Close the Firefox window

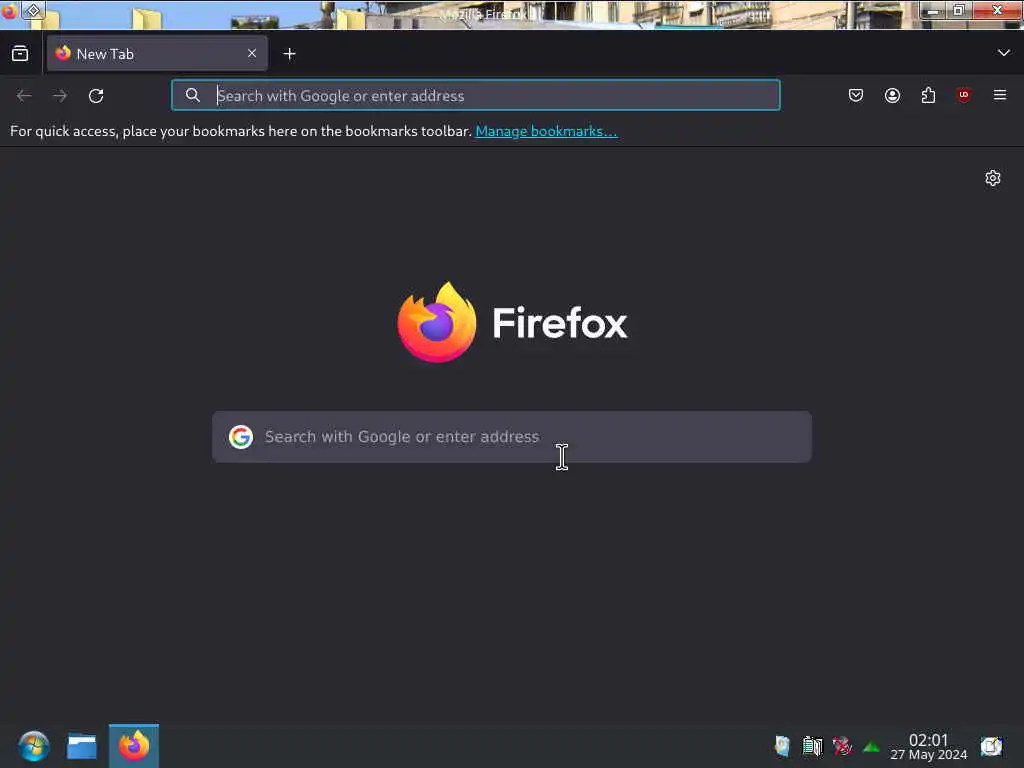point(997,10)
